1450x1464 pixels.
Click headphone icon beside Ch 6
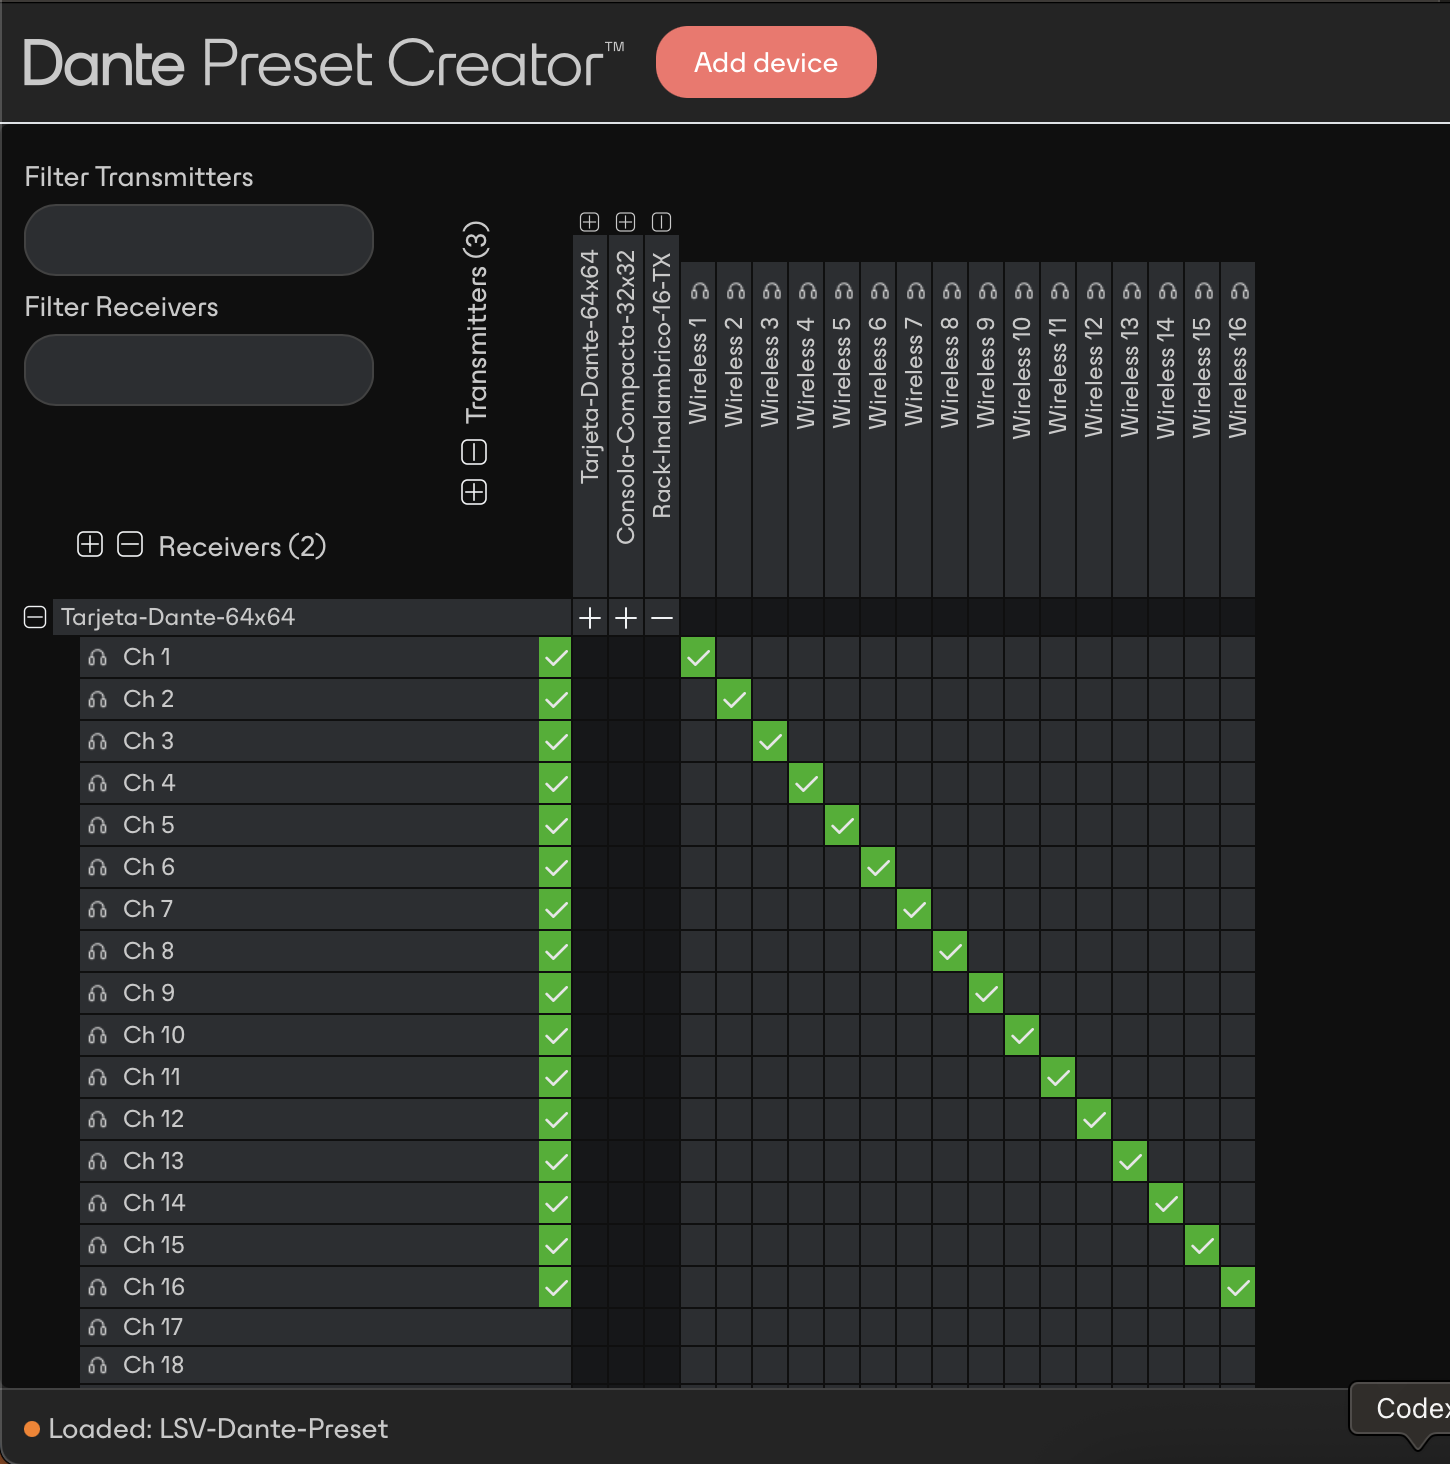point(97,868)
